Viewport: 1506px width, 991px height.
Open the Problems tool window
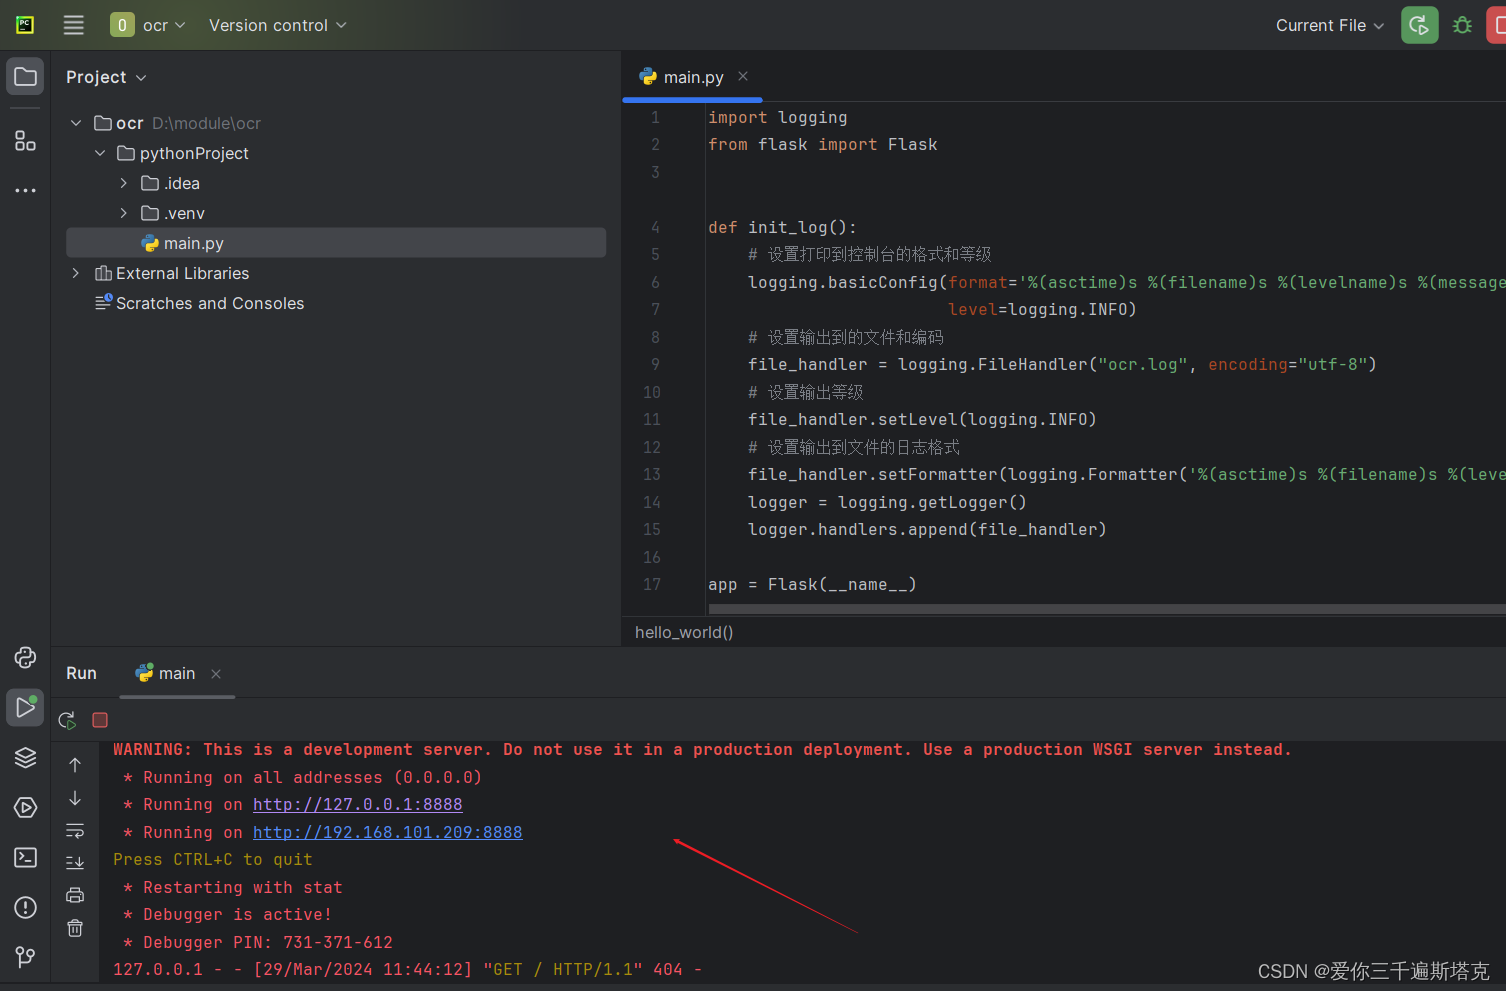pyautogui.click(x=25, y=907)
